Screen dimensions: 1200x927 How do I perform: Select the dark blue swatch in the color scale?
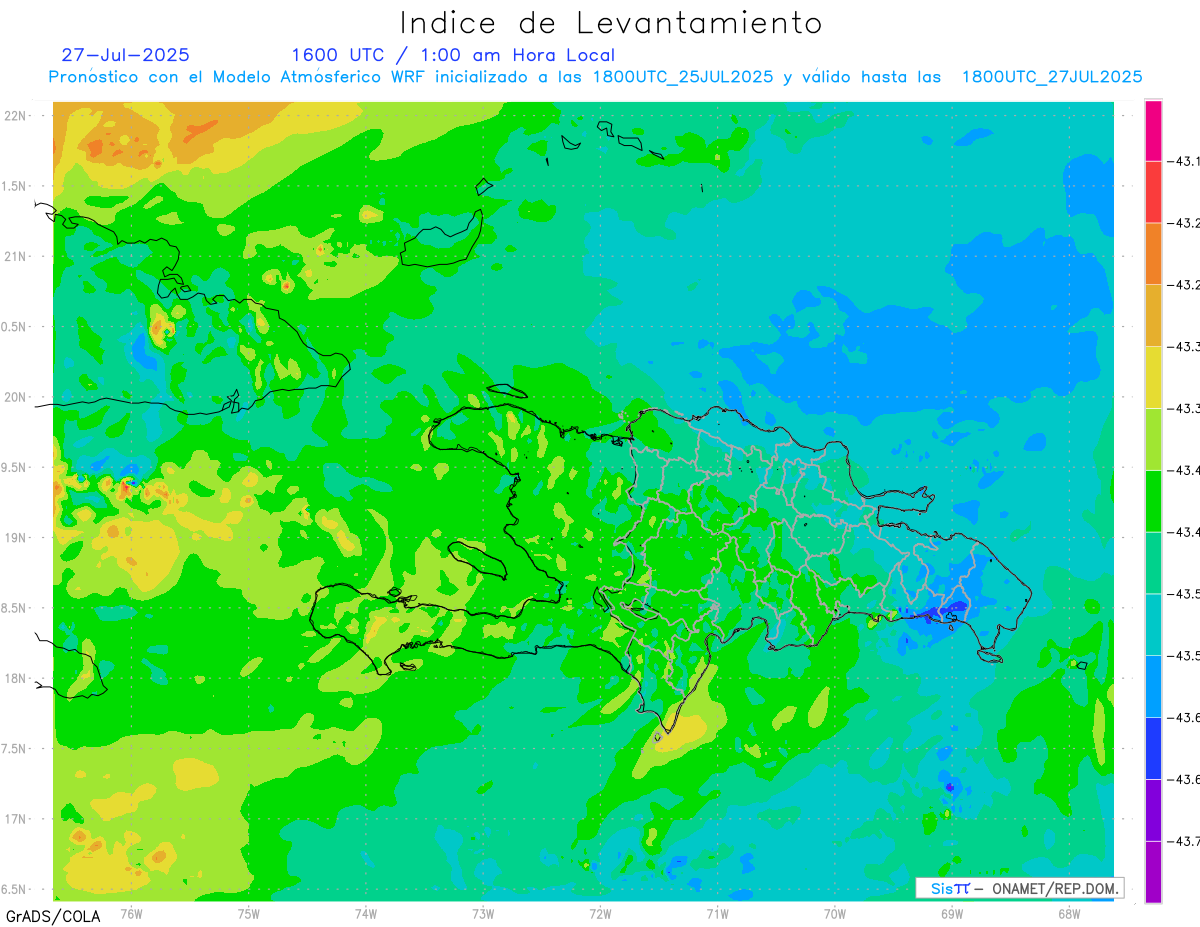coord(1153,748)
